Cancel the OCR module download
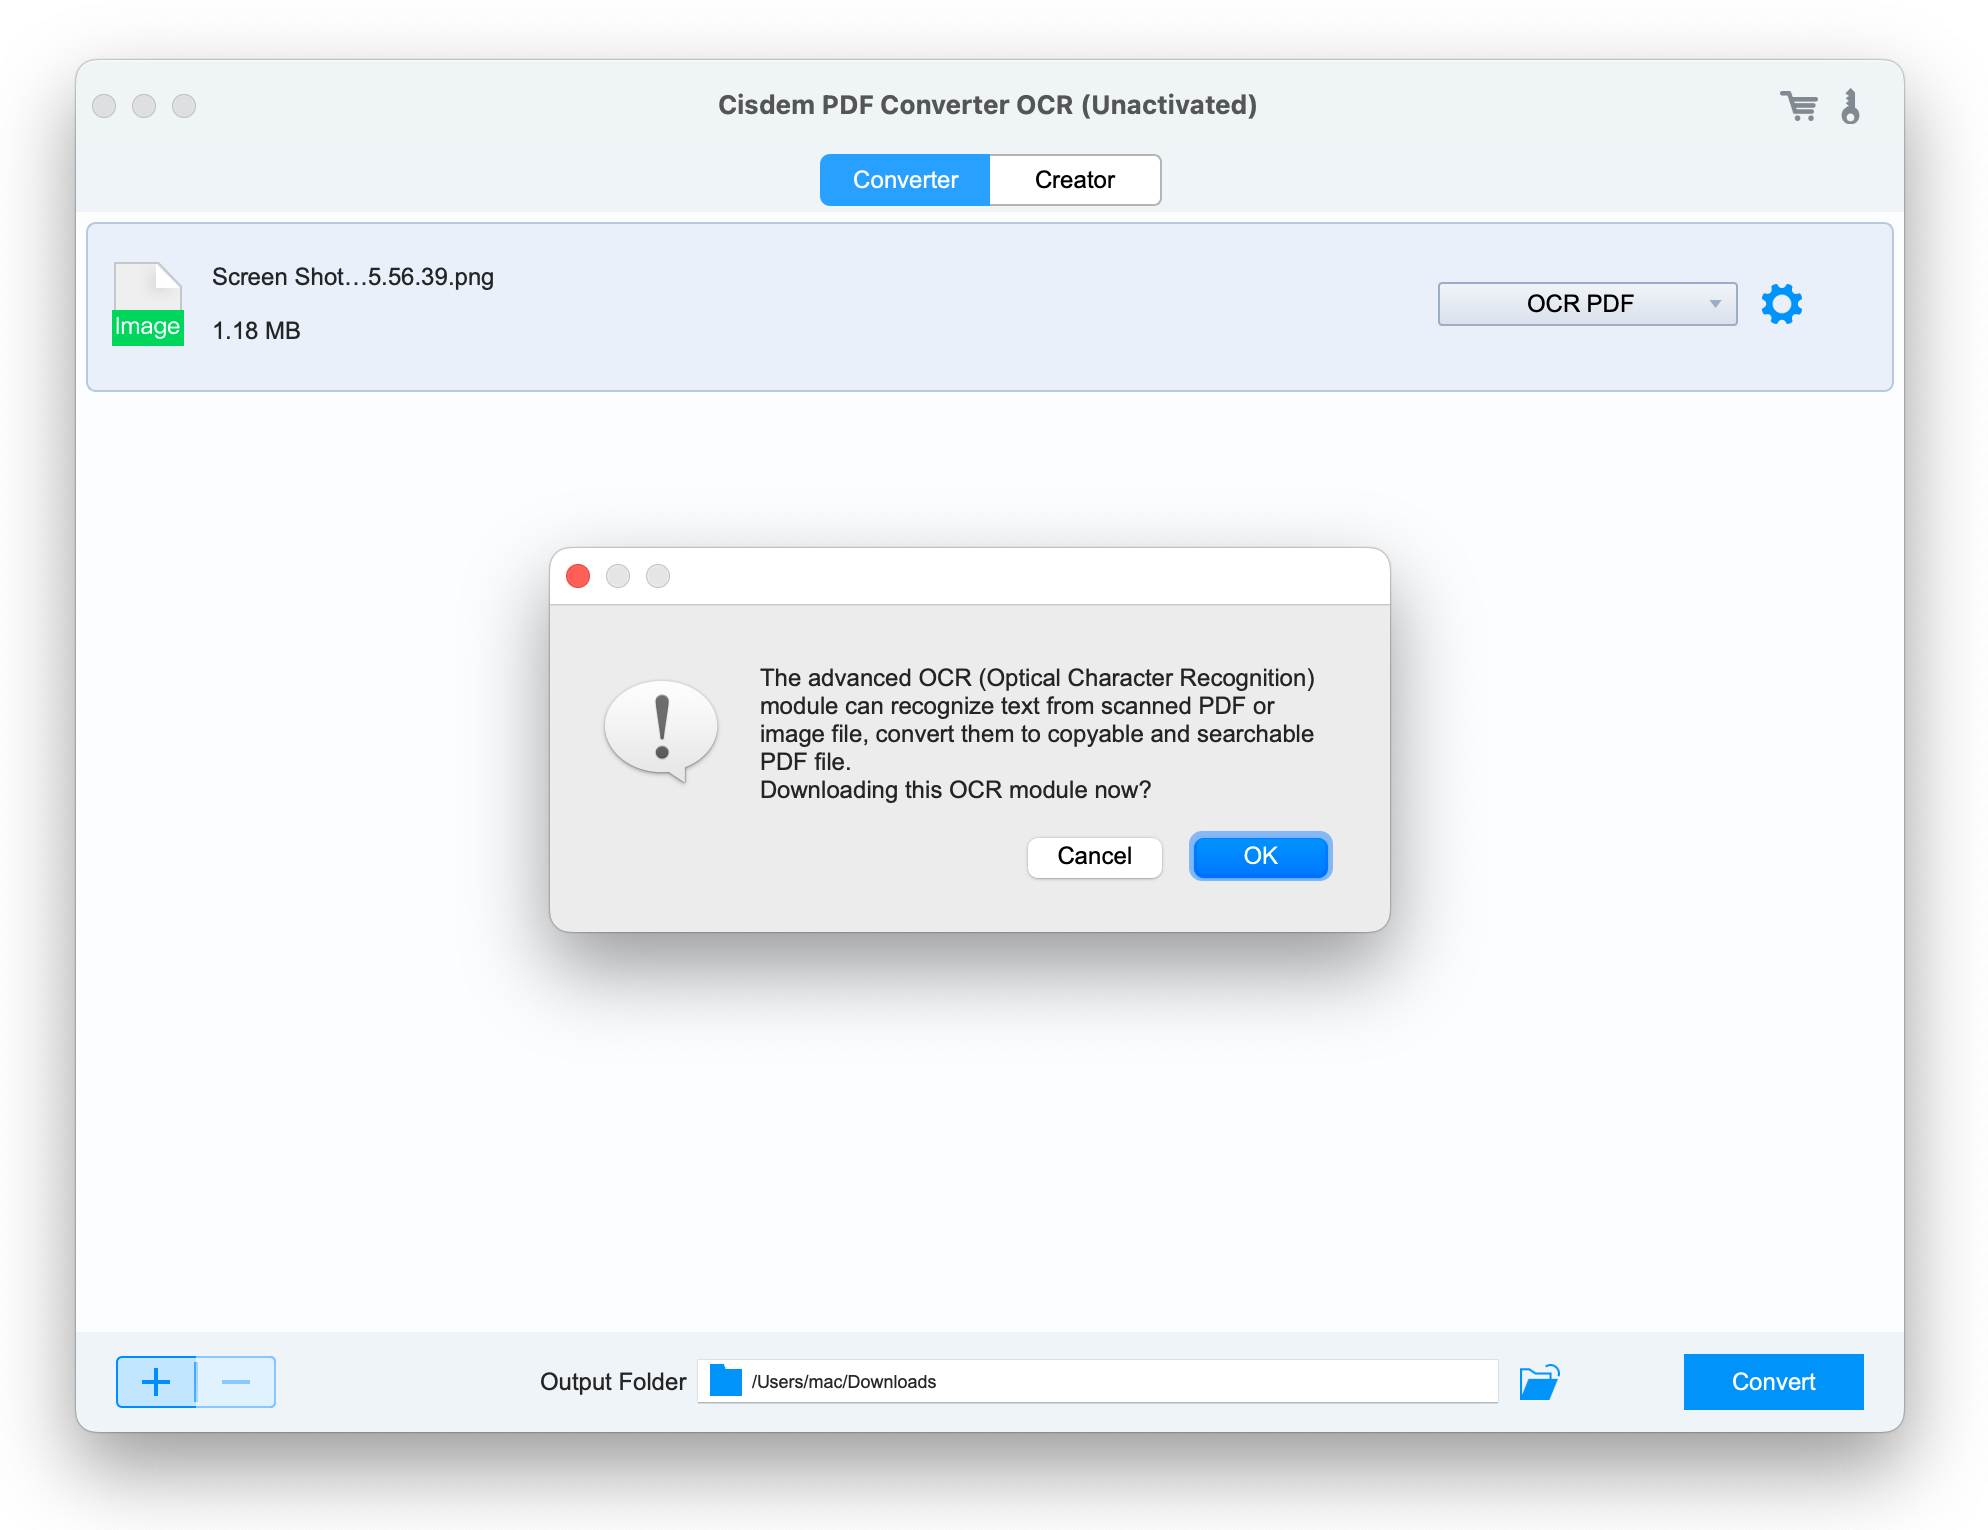This screenshot has height=1530, width=1988. (x=1093, y=856)
